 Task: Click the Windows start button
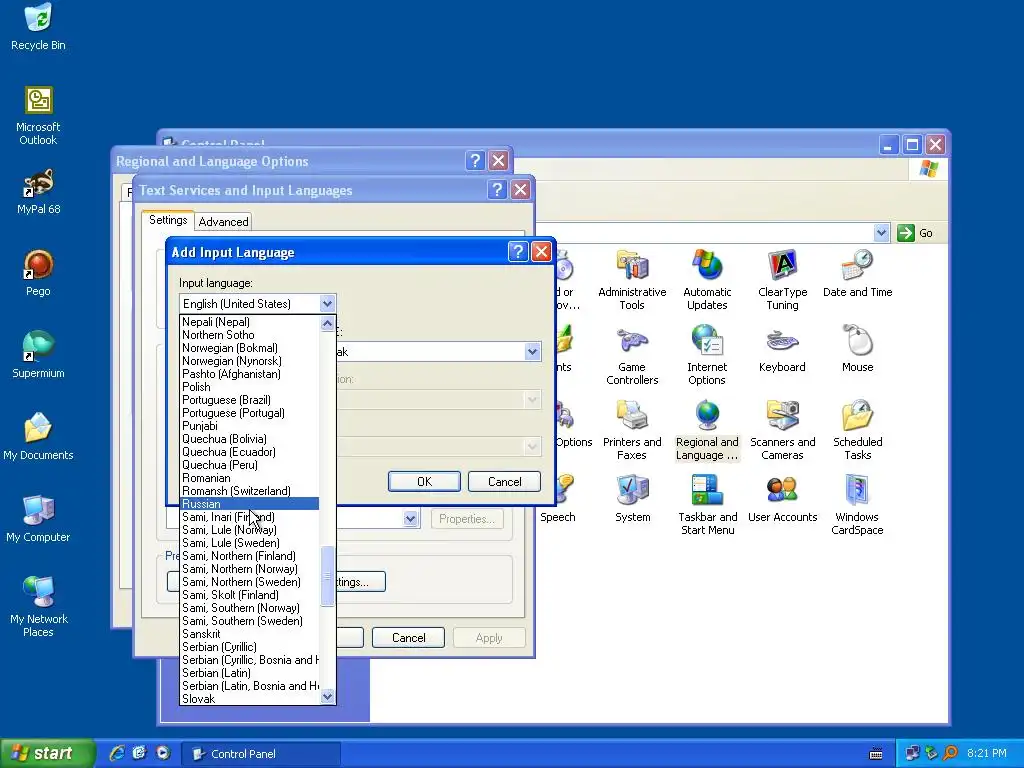(x=47, y=753)
